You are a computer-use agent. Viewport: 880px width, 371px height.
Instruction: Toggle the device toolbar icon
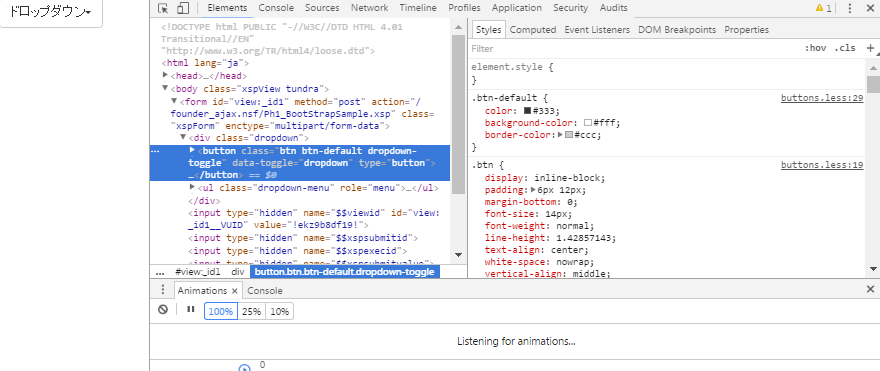pos(182,8)
